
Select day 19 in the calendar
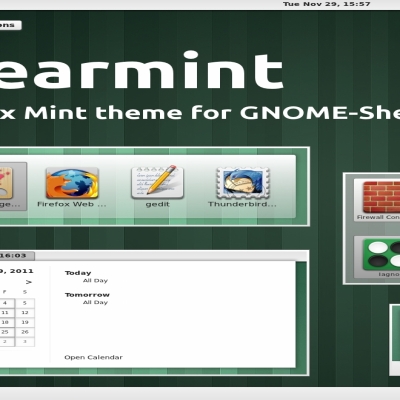[25, 323]
